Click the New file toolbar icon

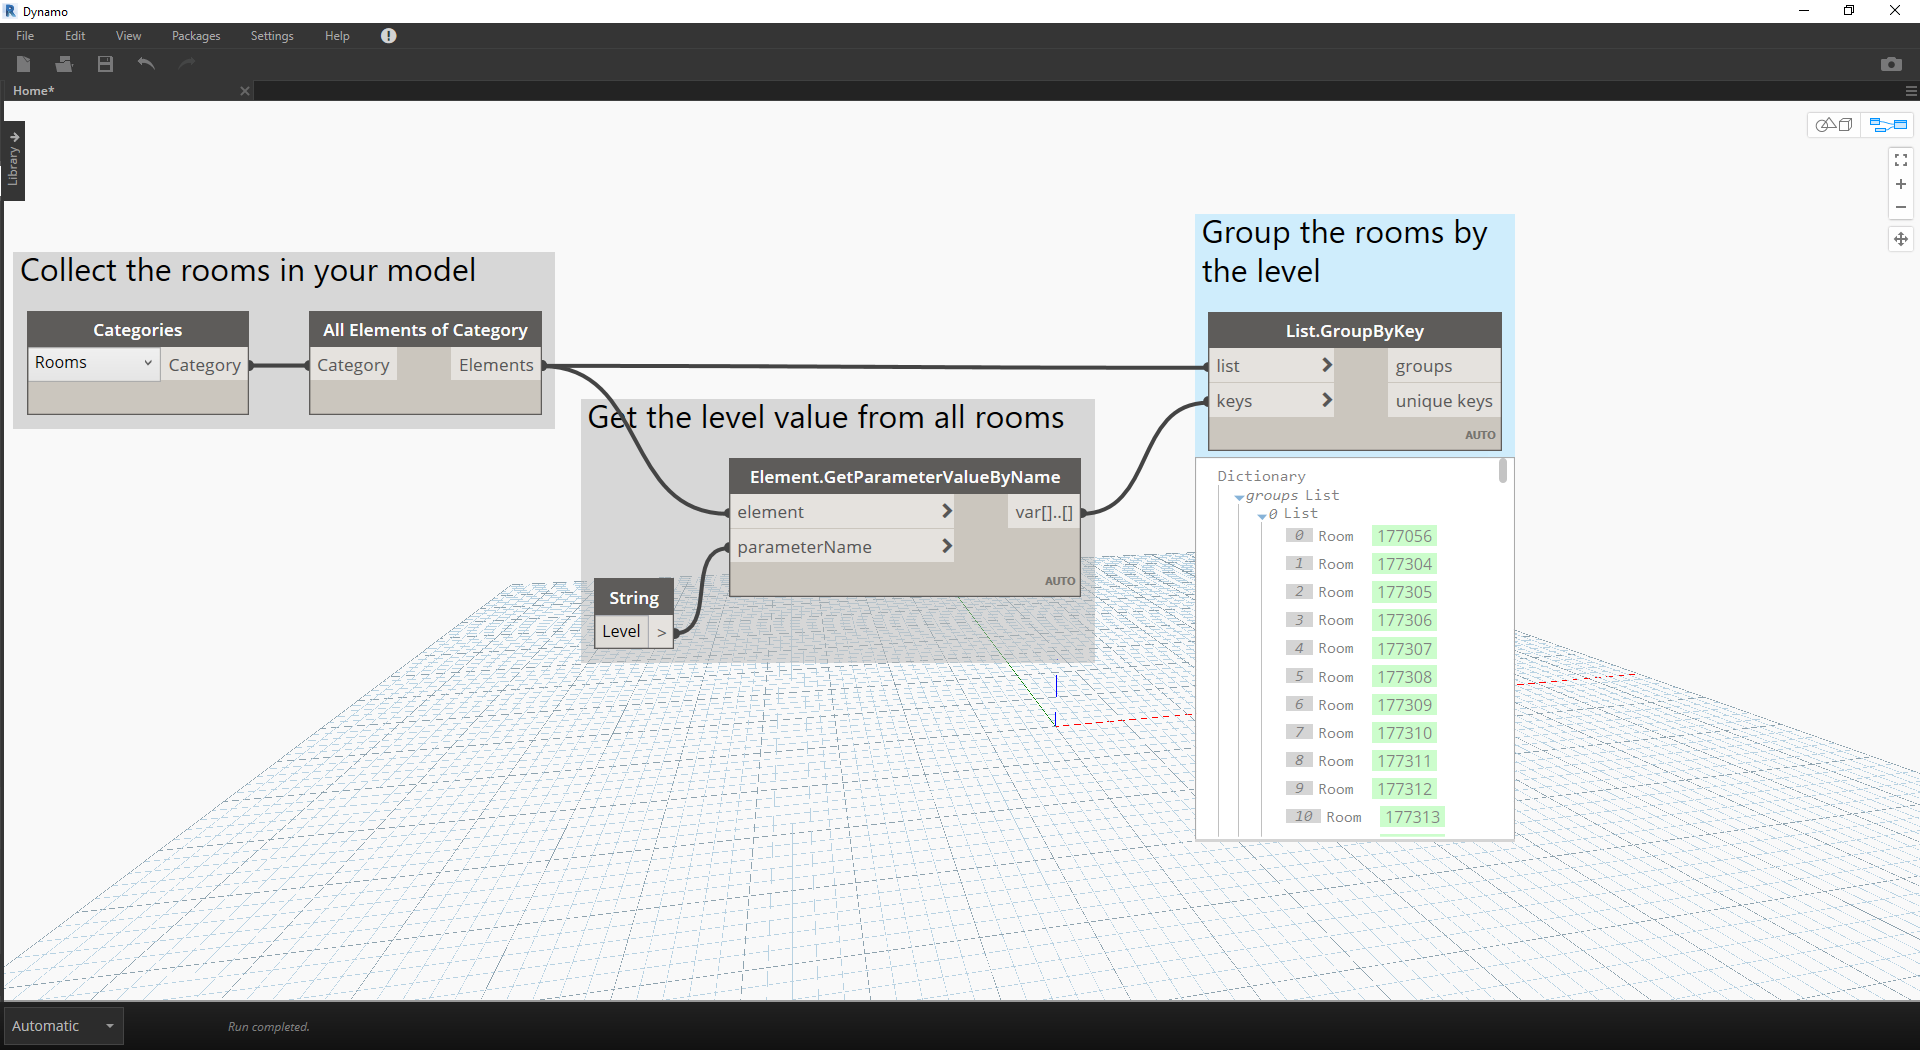tap(24, 64)
